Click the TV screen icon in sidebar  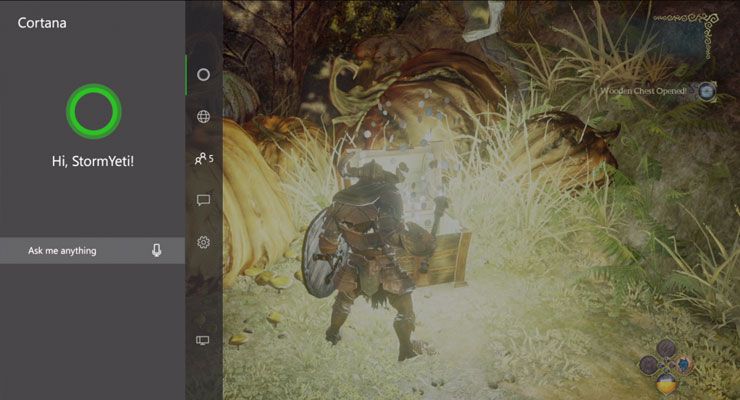(203, 340)
